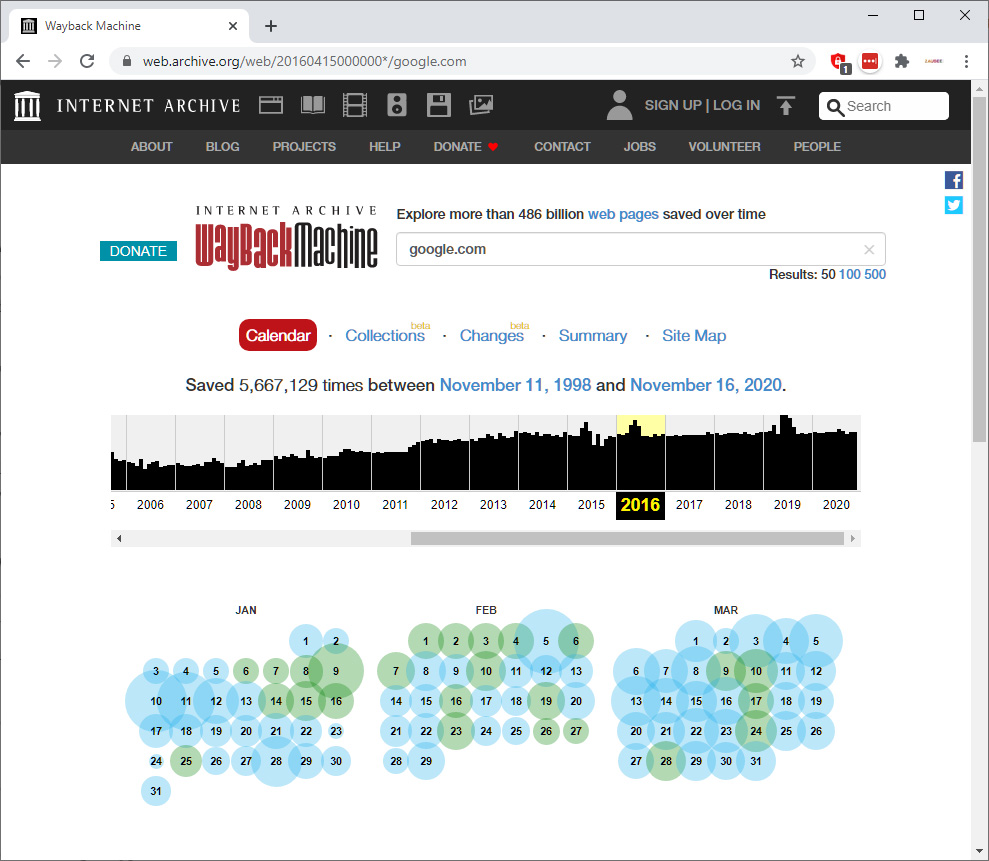The height and width of the screenshot is (861, 989).
Task: Open the HELP menu item
Action: click(385, 146)
